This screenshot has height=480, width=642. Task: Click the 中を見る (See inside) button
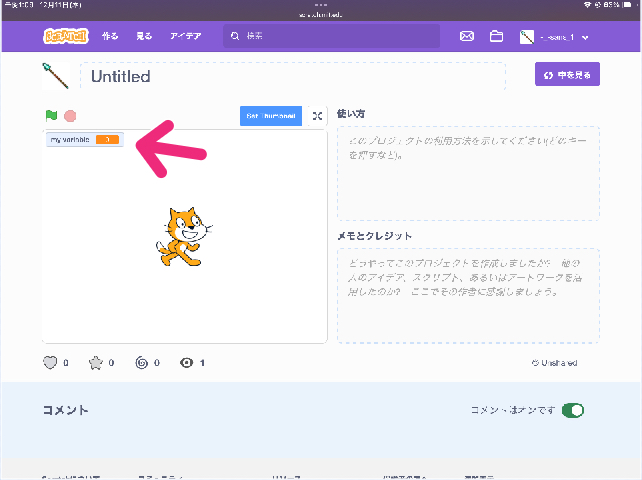coord(567,75)
